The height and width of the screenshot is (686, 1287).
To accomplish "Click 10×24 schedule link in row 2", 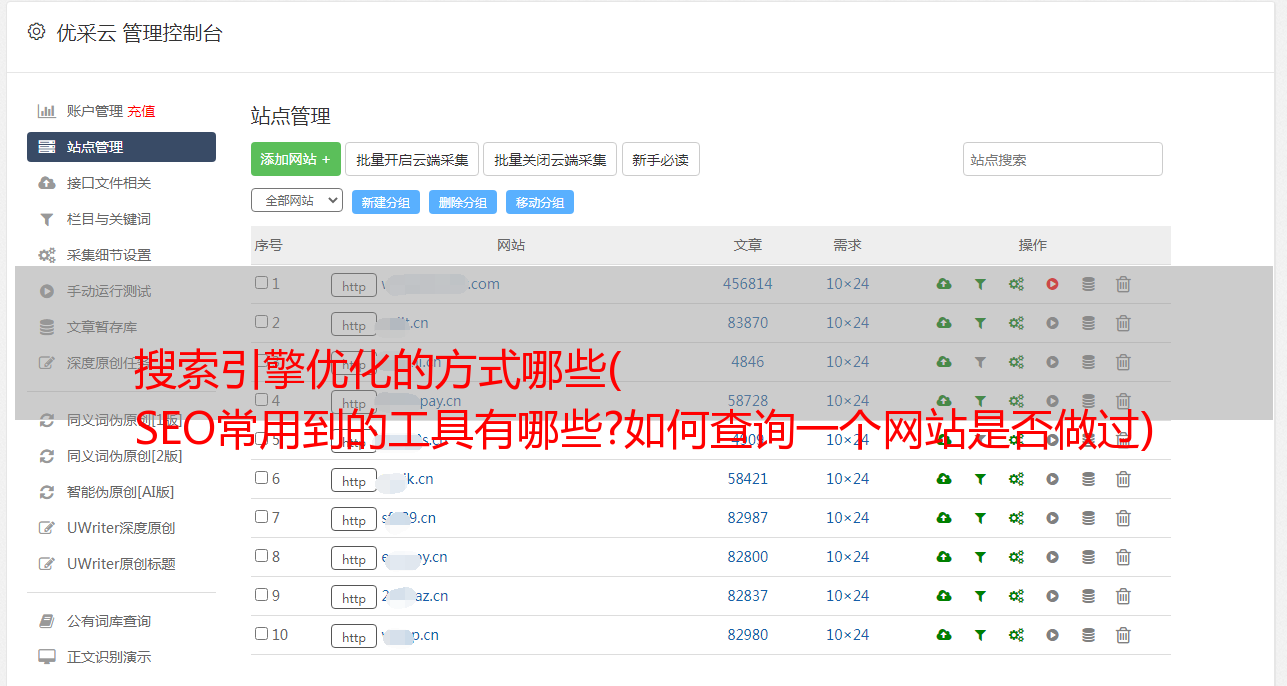I will pyautogui.click(x=847, y=323).
